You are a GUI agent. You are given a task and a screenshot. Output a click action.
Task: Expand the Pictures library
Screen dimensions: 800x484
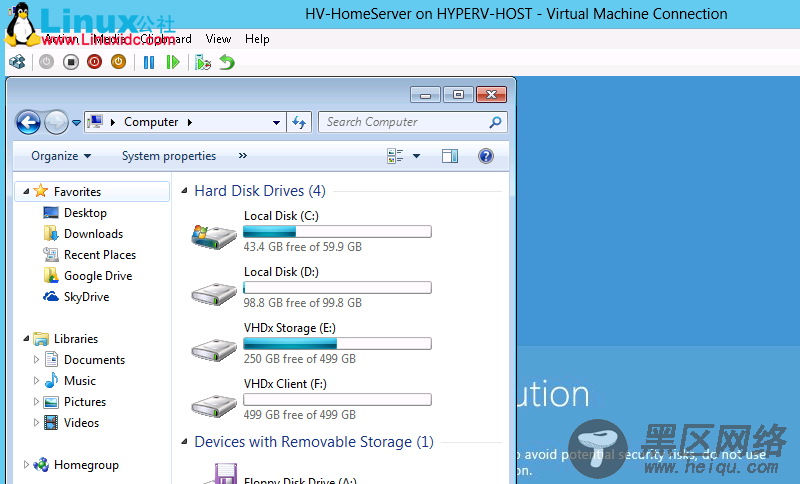(36, 401)
